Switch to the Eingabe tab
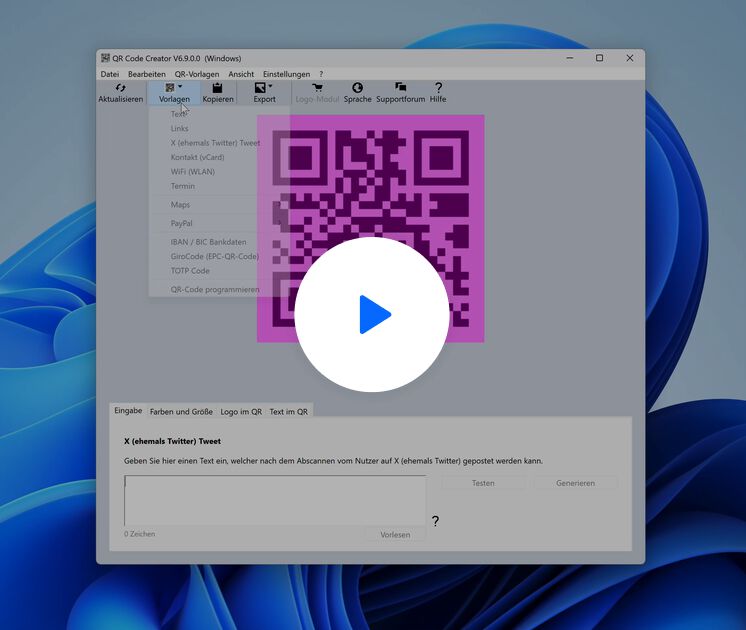Viewport: 746px width, 630px height. 128,410
